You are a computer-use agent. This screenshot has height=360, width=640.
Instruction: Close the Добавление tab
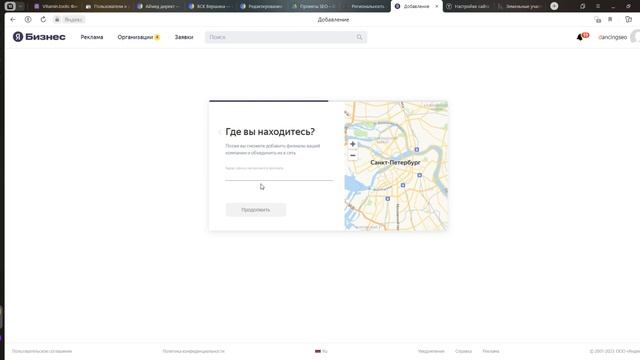coord(437,6)
